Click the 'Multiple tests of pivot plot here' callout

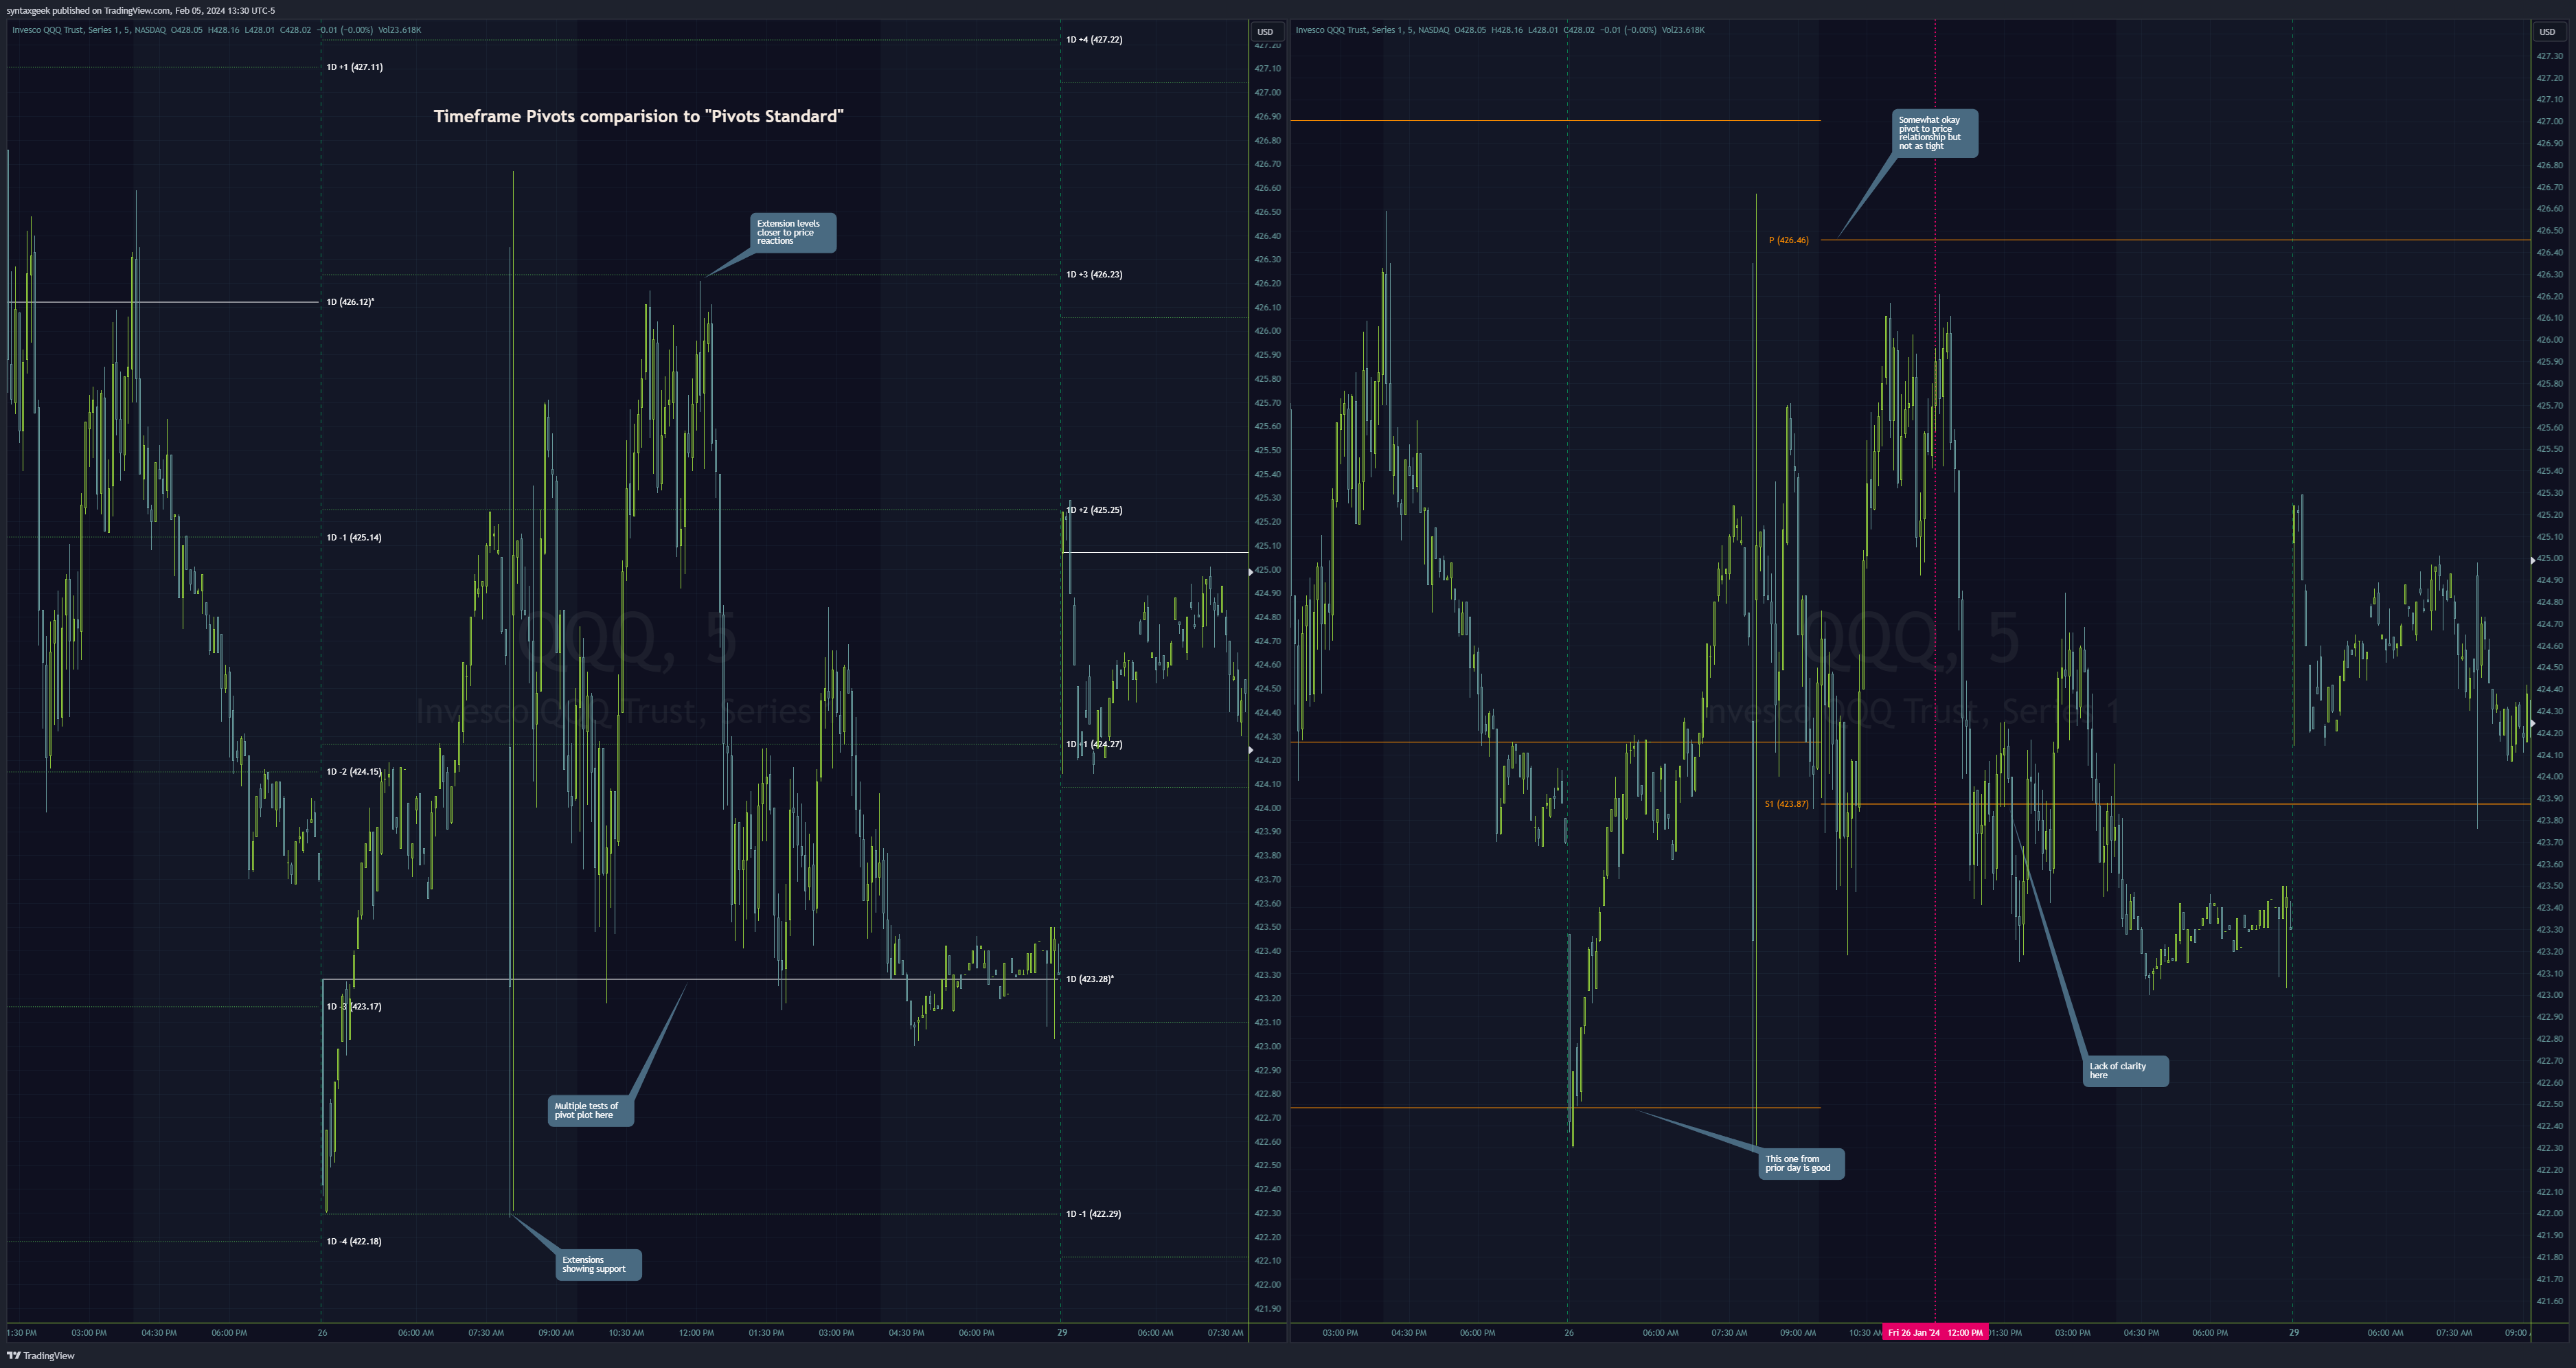pos(590,1111)
